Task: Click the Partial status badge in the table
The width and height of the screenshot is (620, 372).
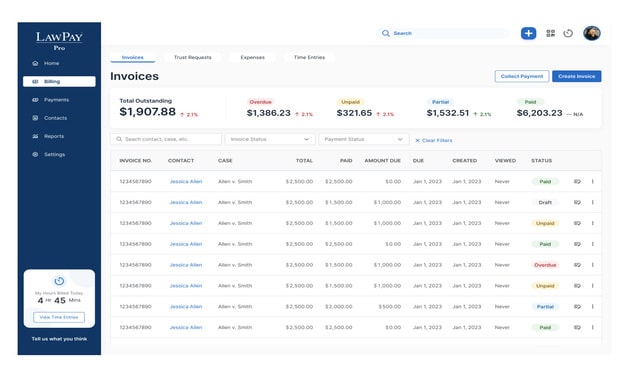Action: [545, 307]
